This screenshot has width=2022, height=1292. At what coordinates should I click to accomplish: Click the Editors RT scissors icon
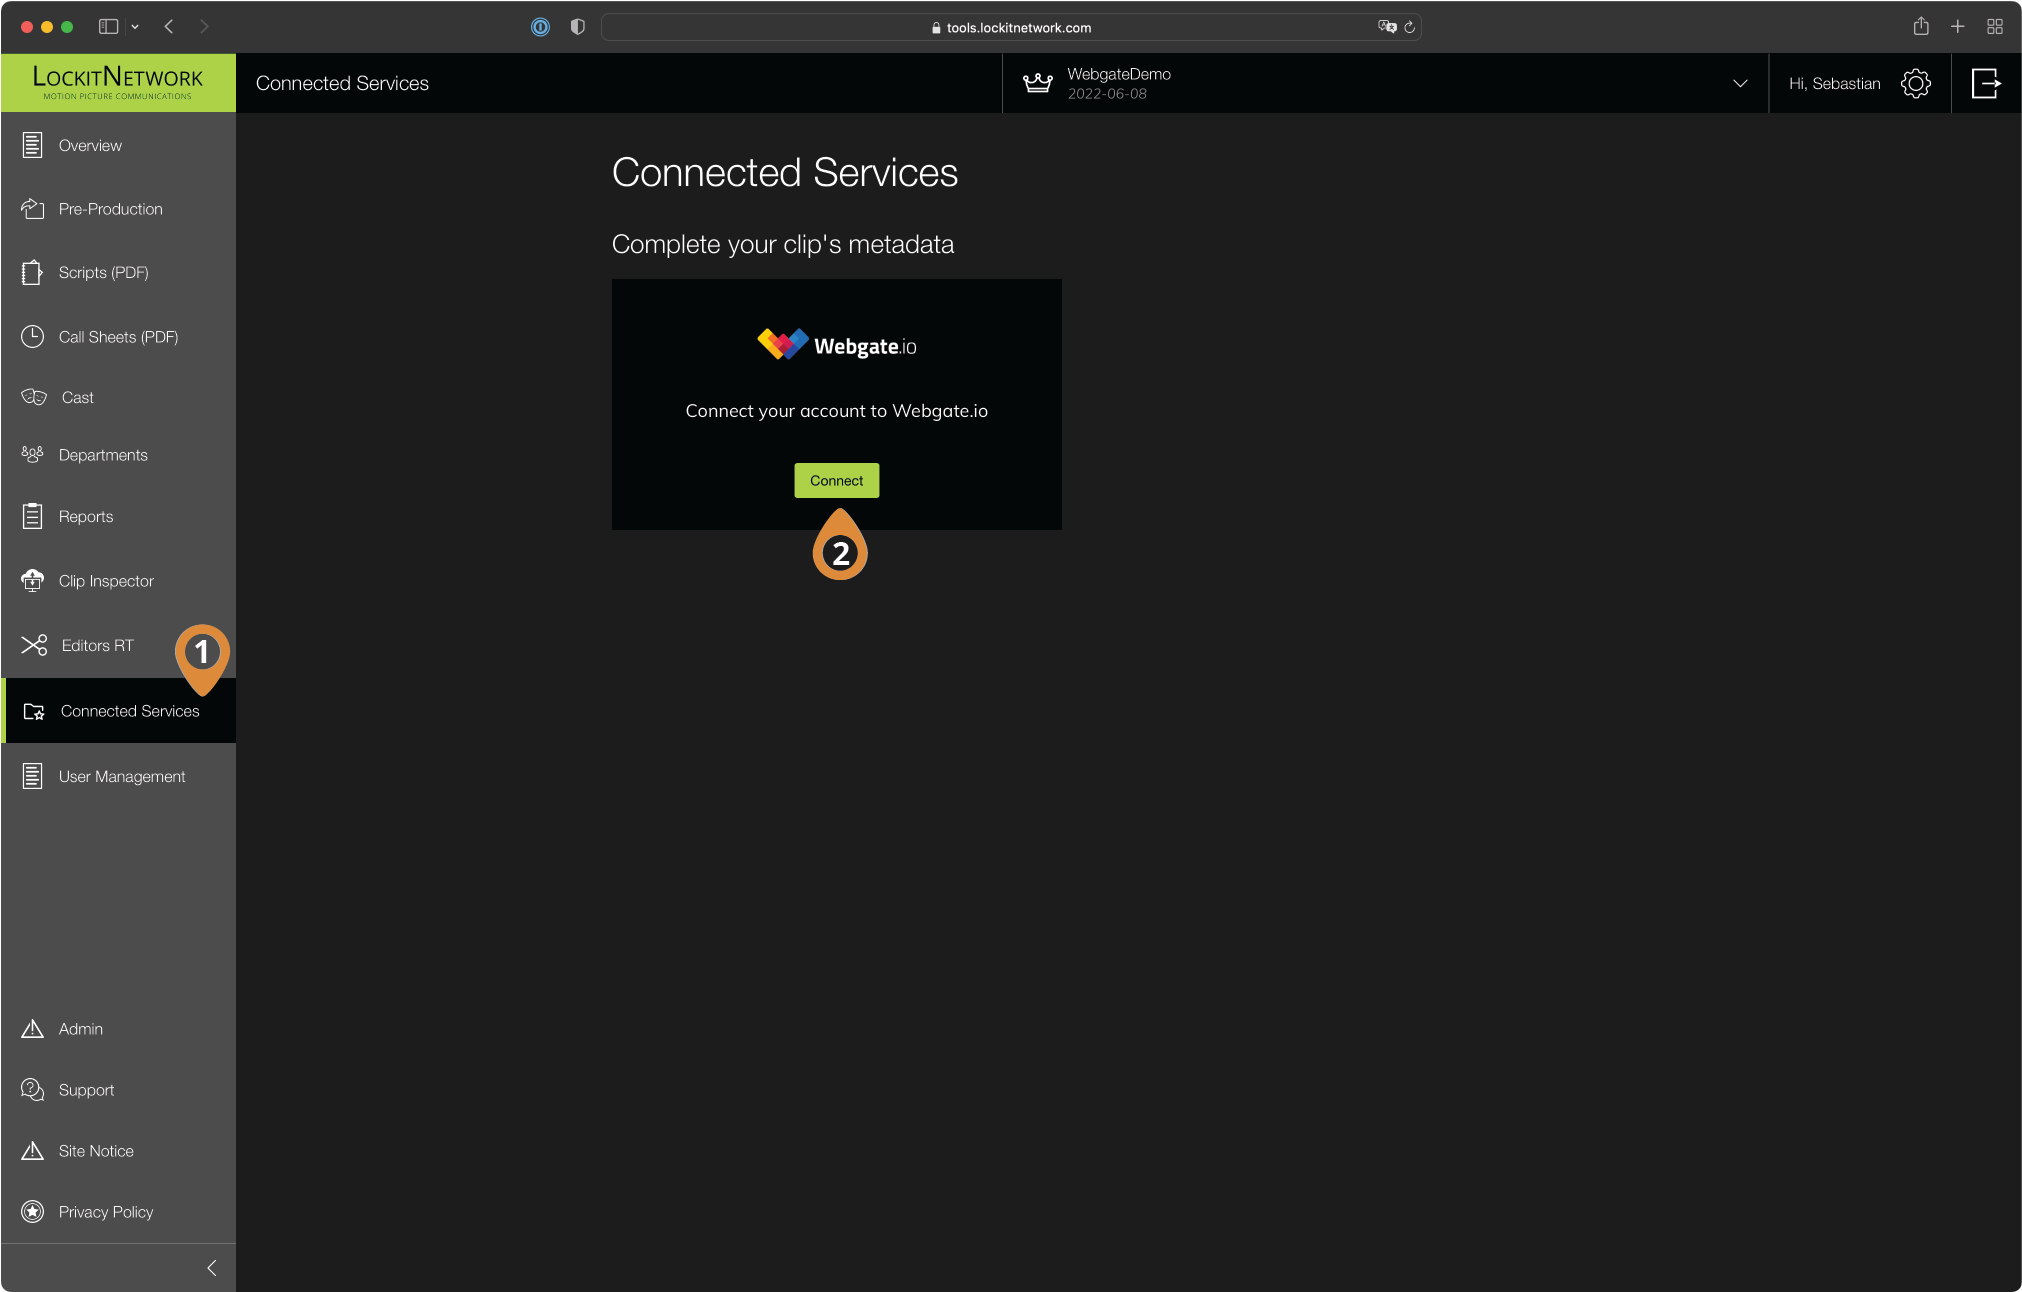coord(34,645)
